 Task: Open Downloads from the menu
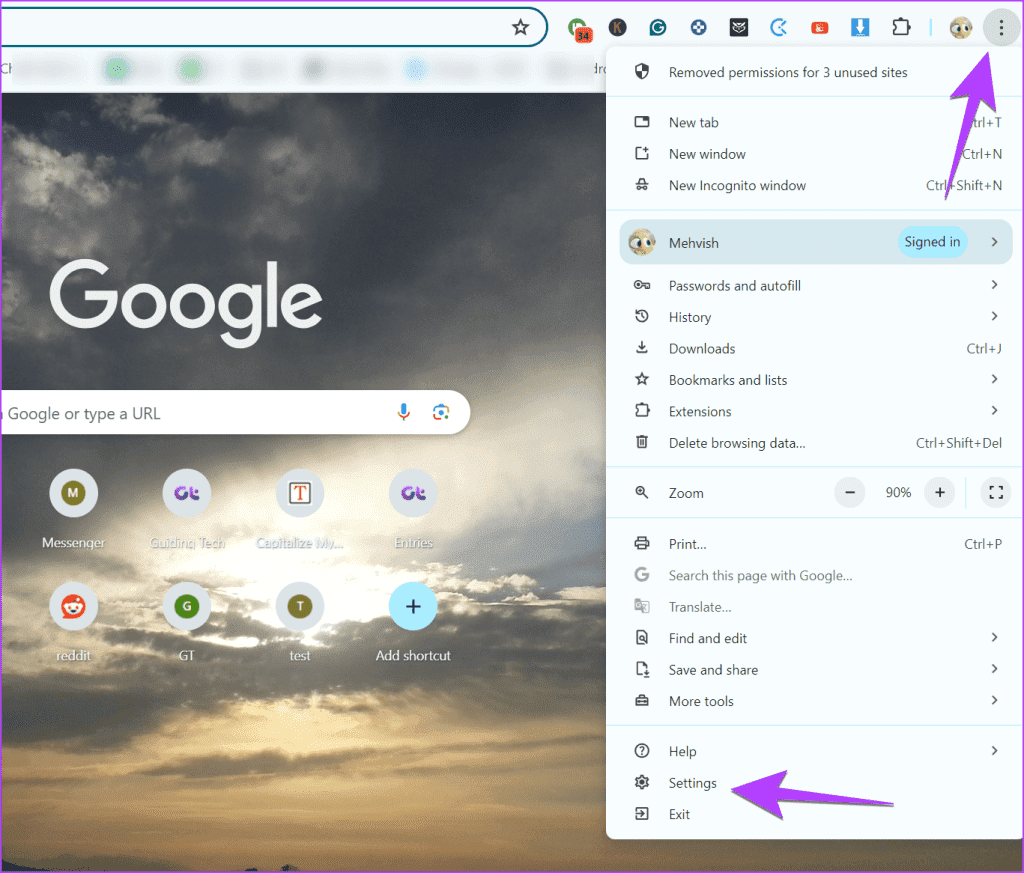[x=814, y=349]
